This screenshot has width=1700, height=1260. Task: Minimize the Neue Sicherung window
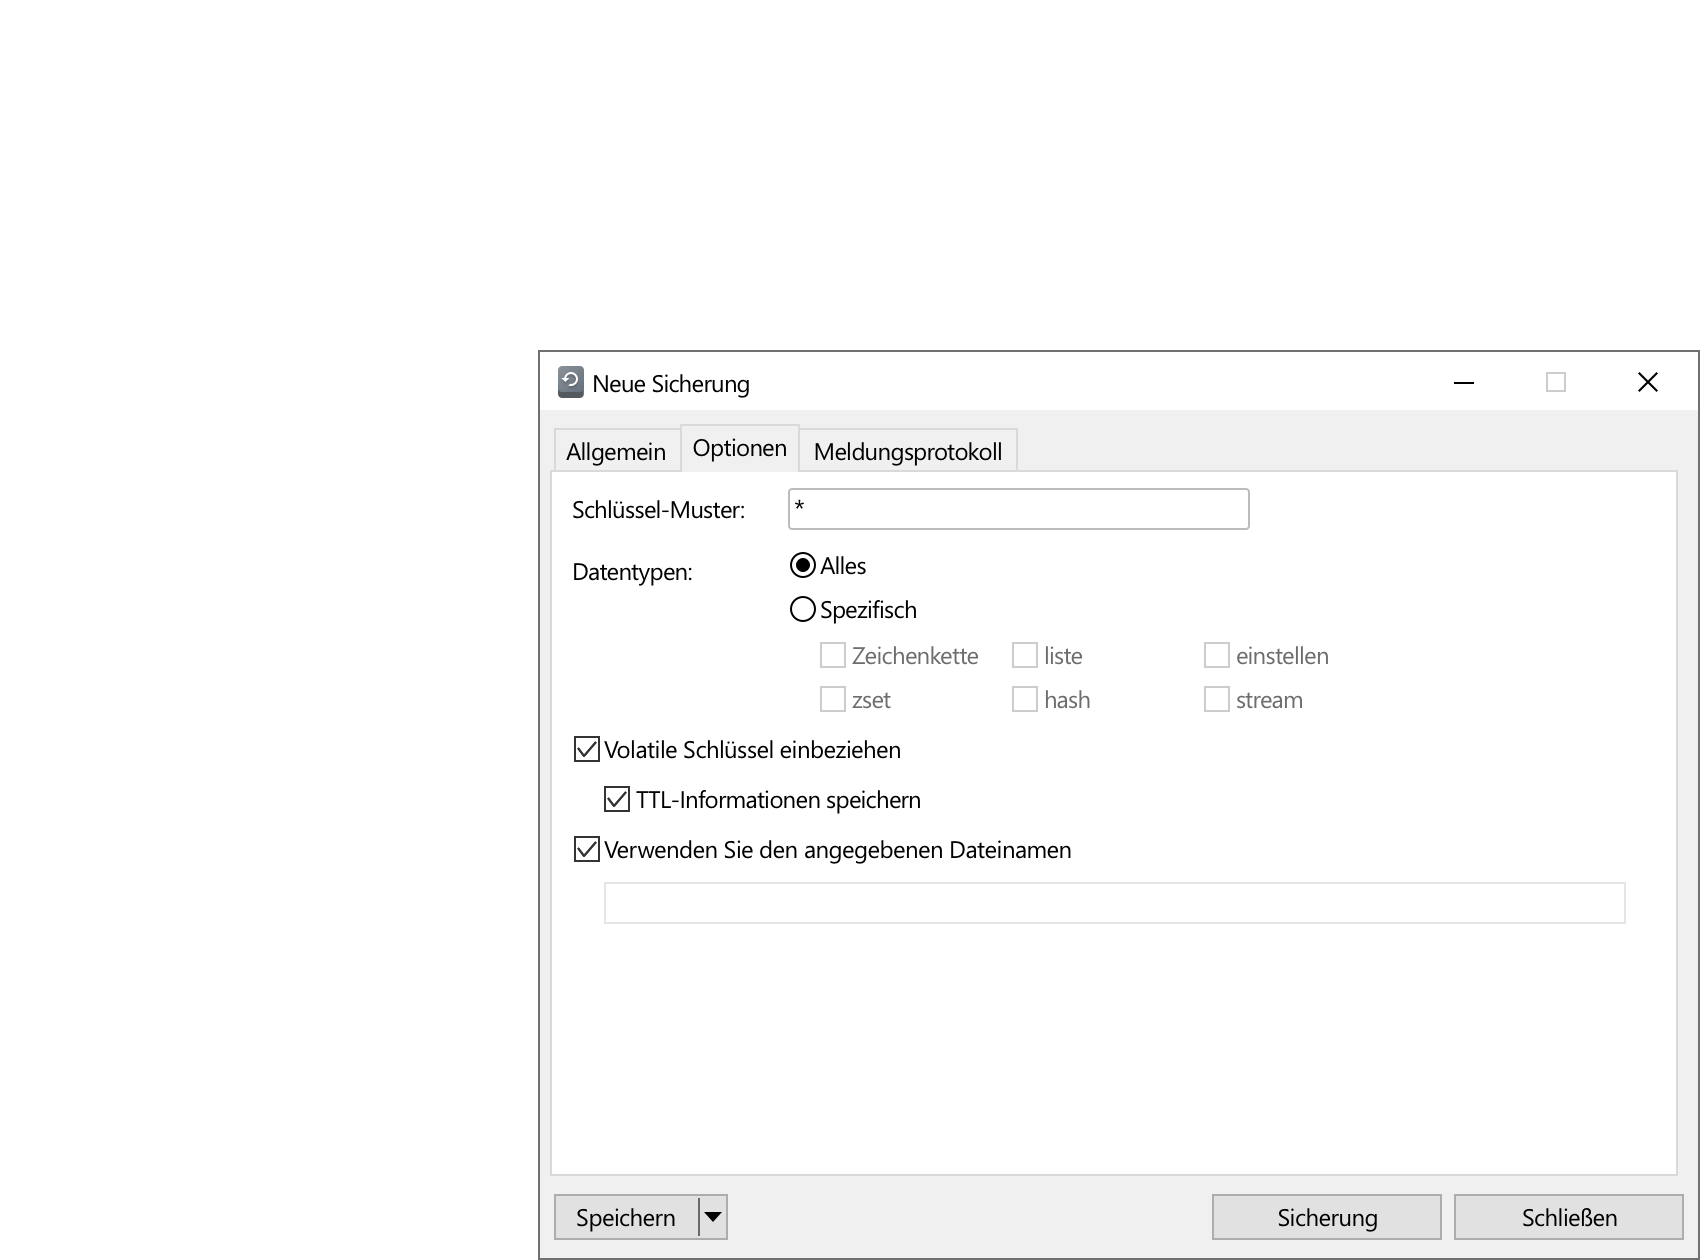[1464, 382]
